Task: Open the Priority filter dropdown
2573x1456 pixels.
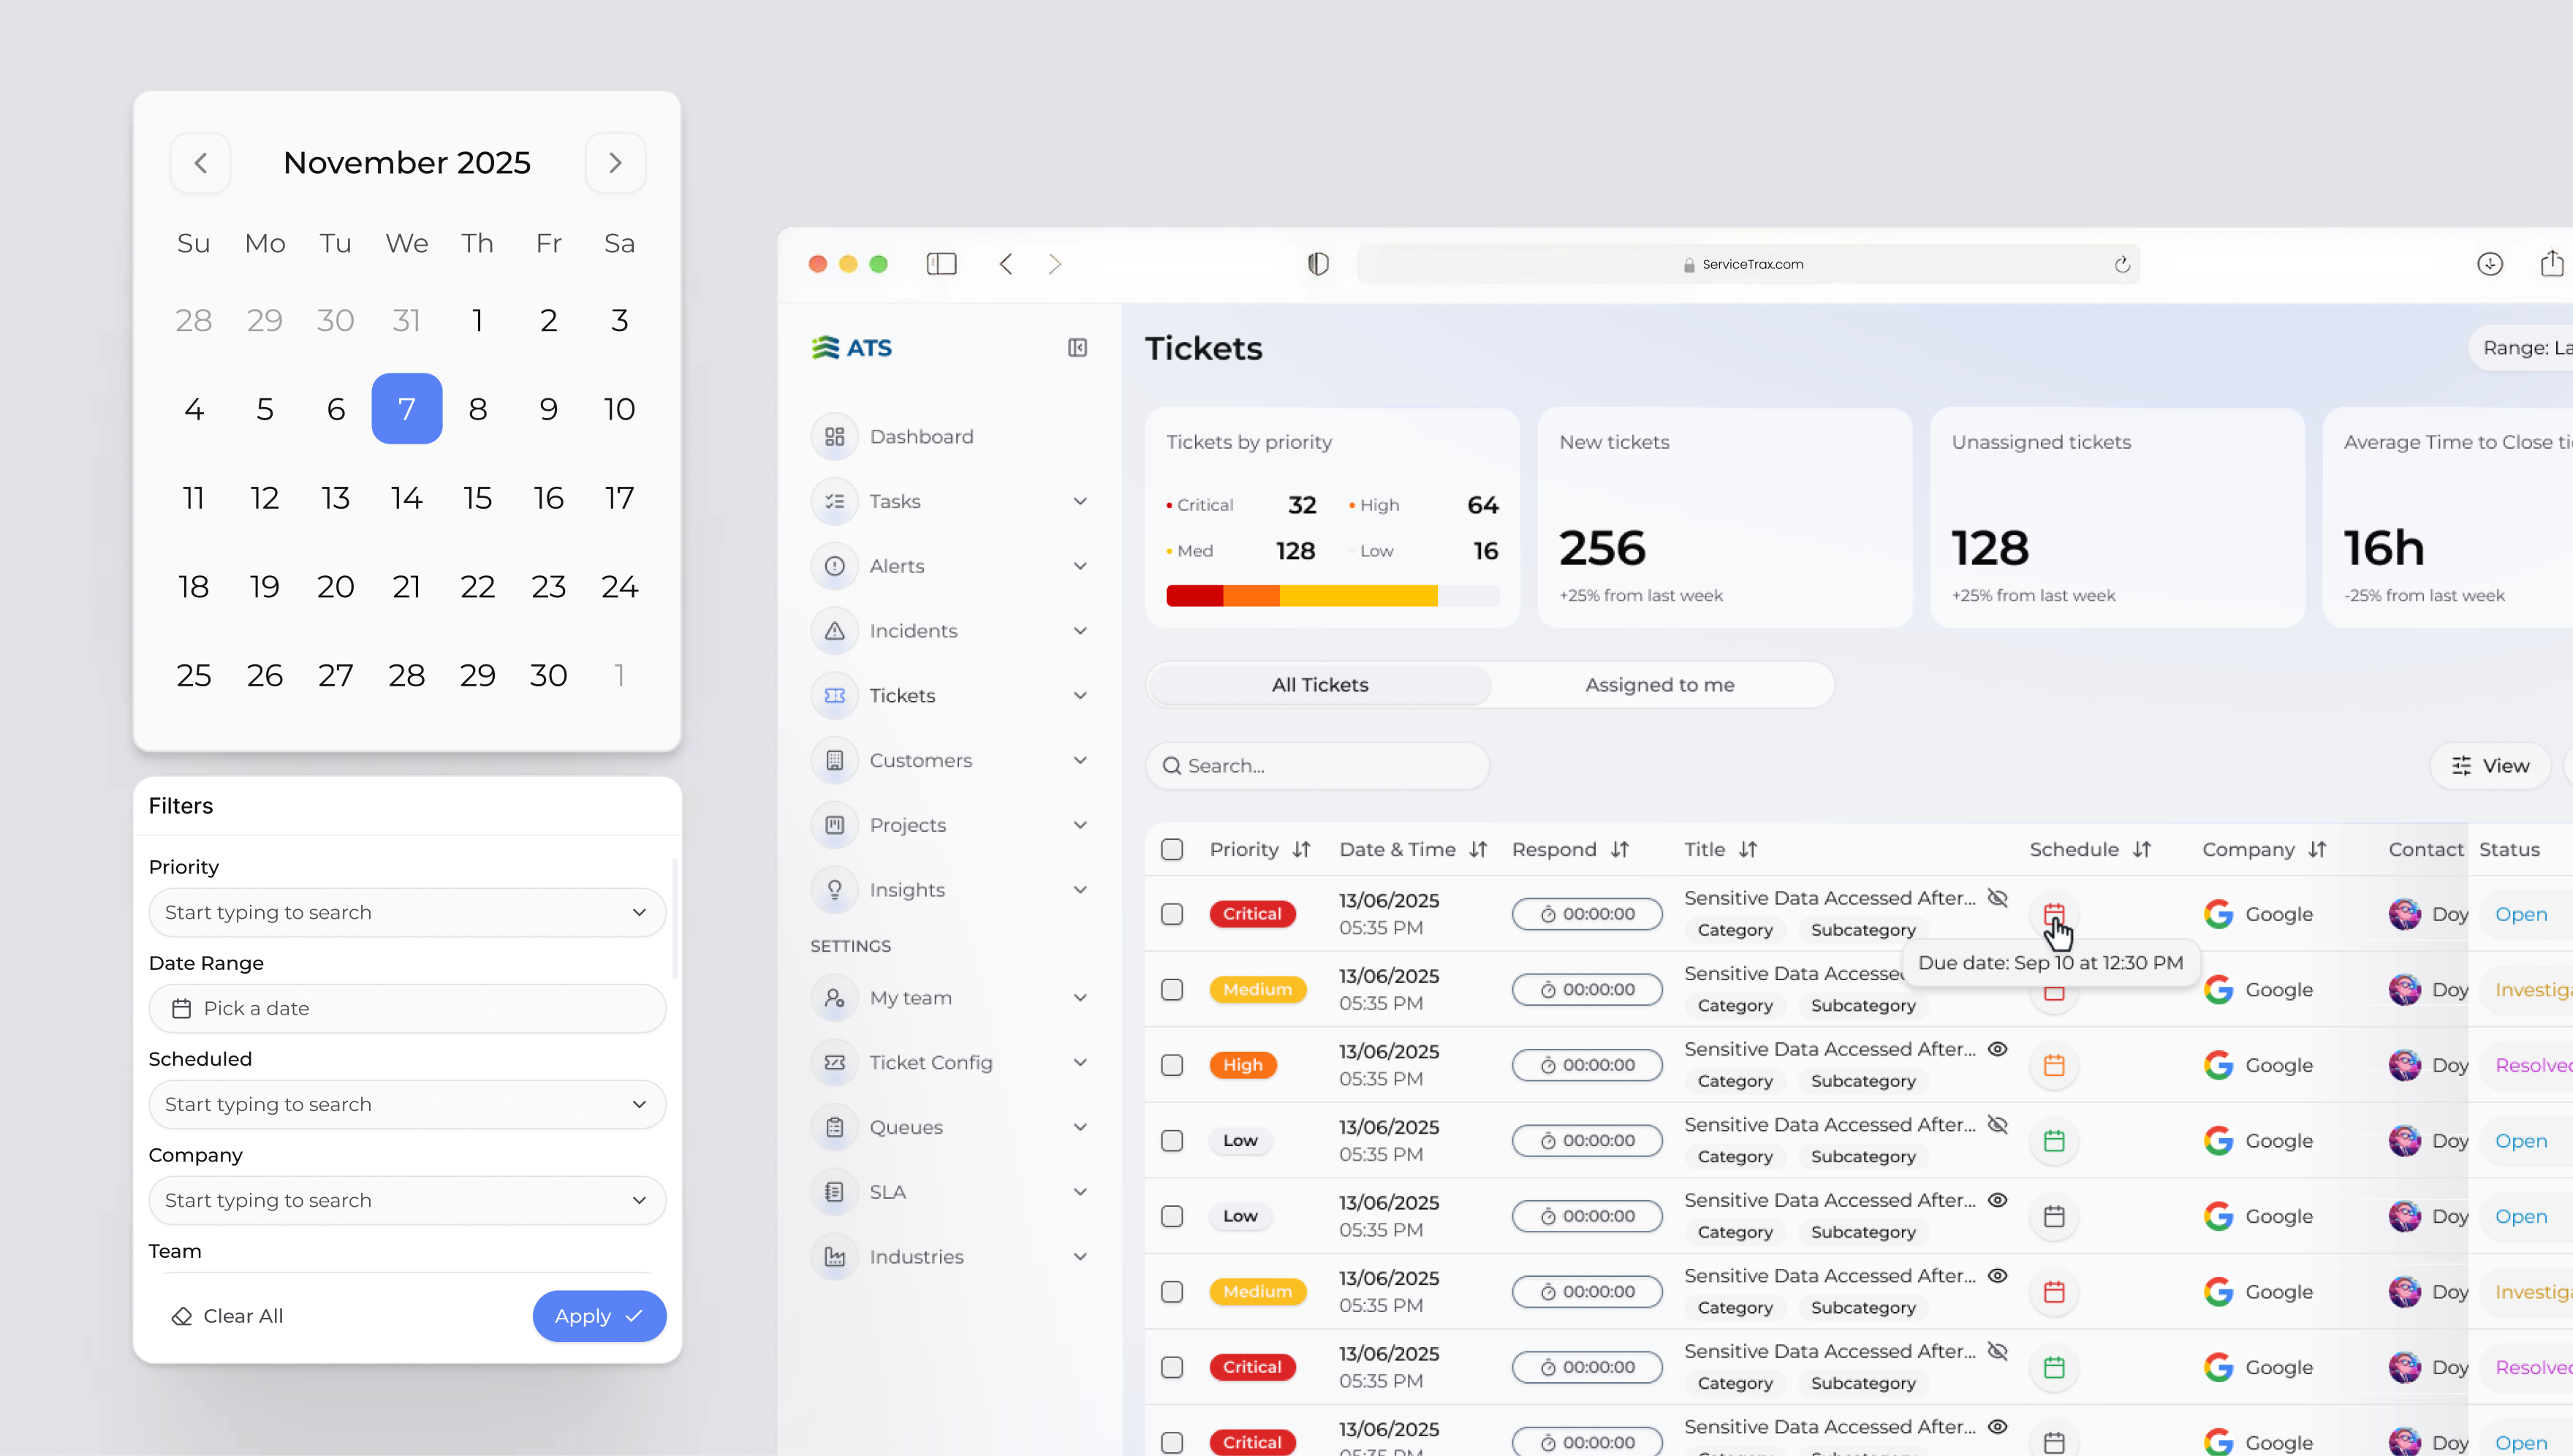Action: (407, 913)
